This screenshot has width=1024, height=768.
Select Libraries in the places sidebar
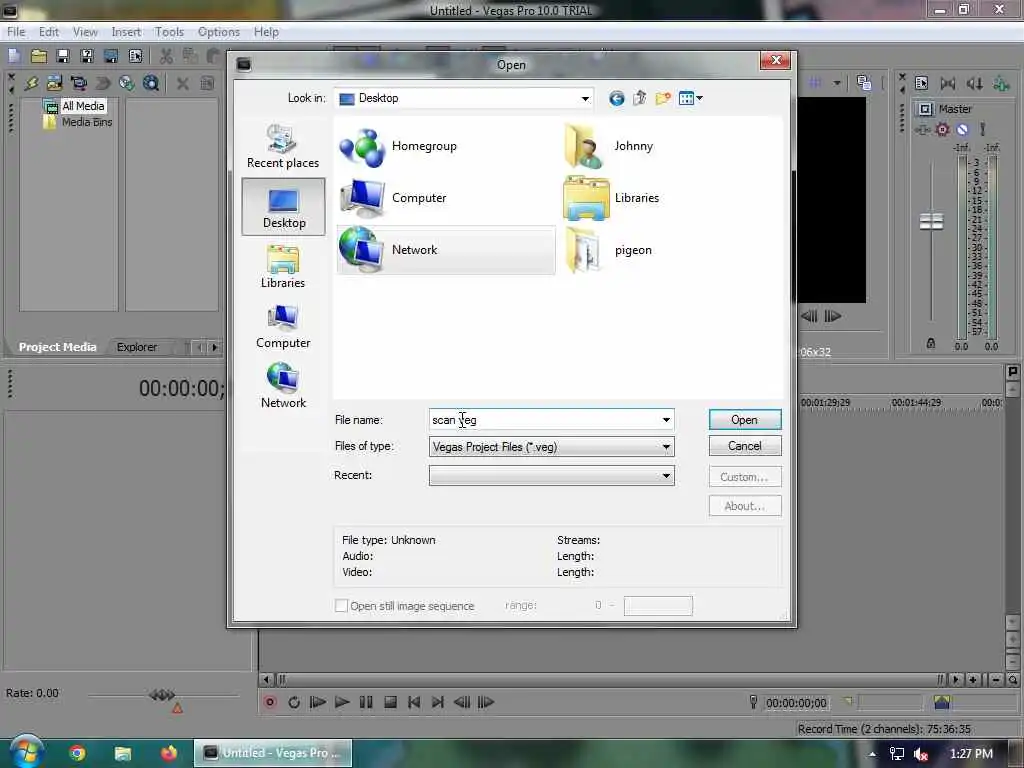[x=283, y=266]
